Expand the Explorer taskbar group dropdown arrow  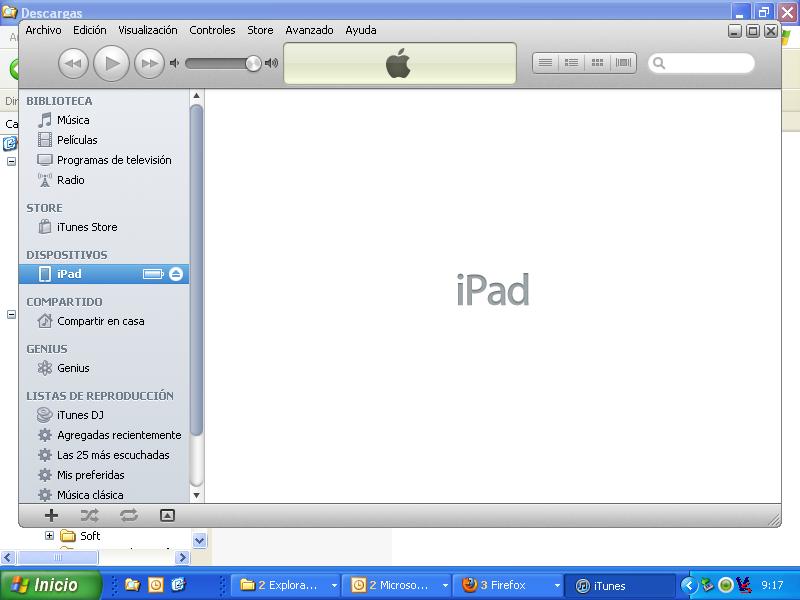[334, 586]
